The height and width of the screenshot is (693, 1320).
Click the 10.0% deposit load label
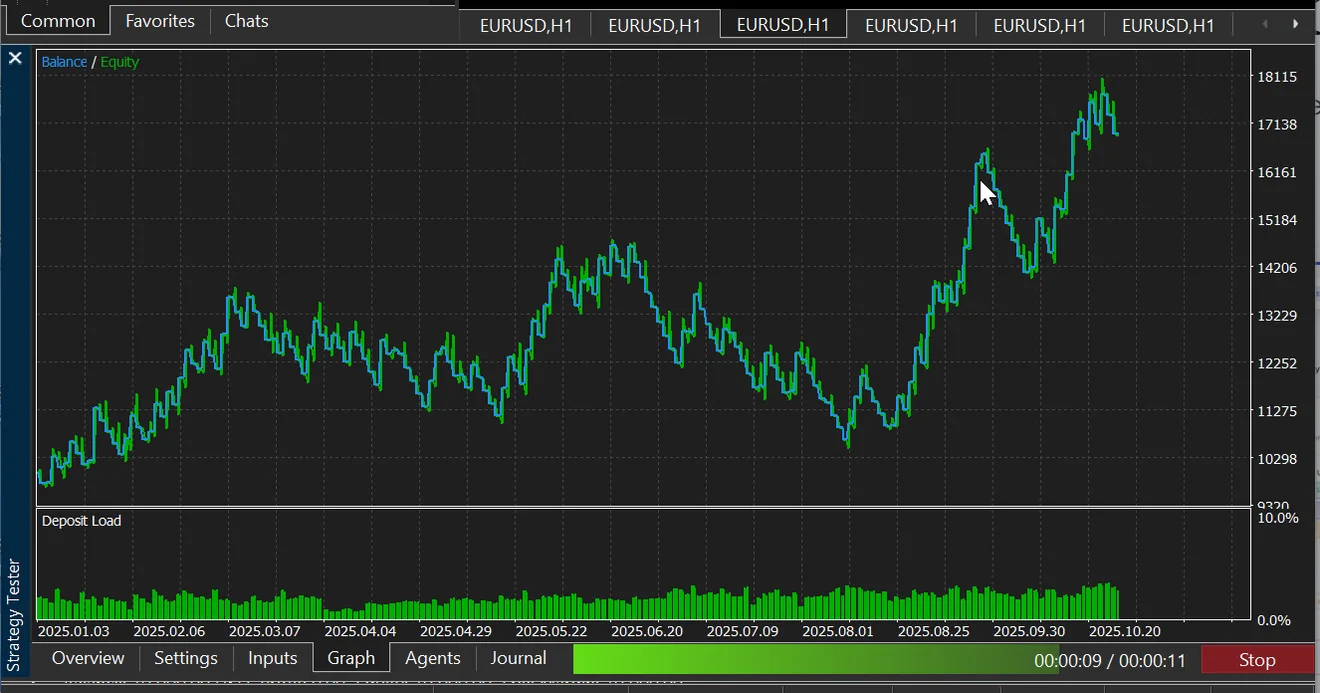click(x=1277, y=518)
